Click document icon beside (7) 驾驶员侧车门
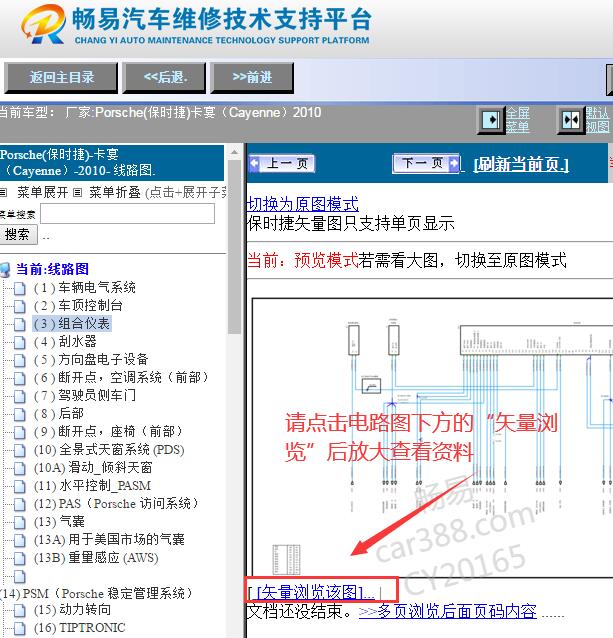Screen dimensions: 613x638 (x=19, y=396)
